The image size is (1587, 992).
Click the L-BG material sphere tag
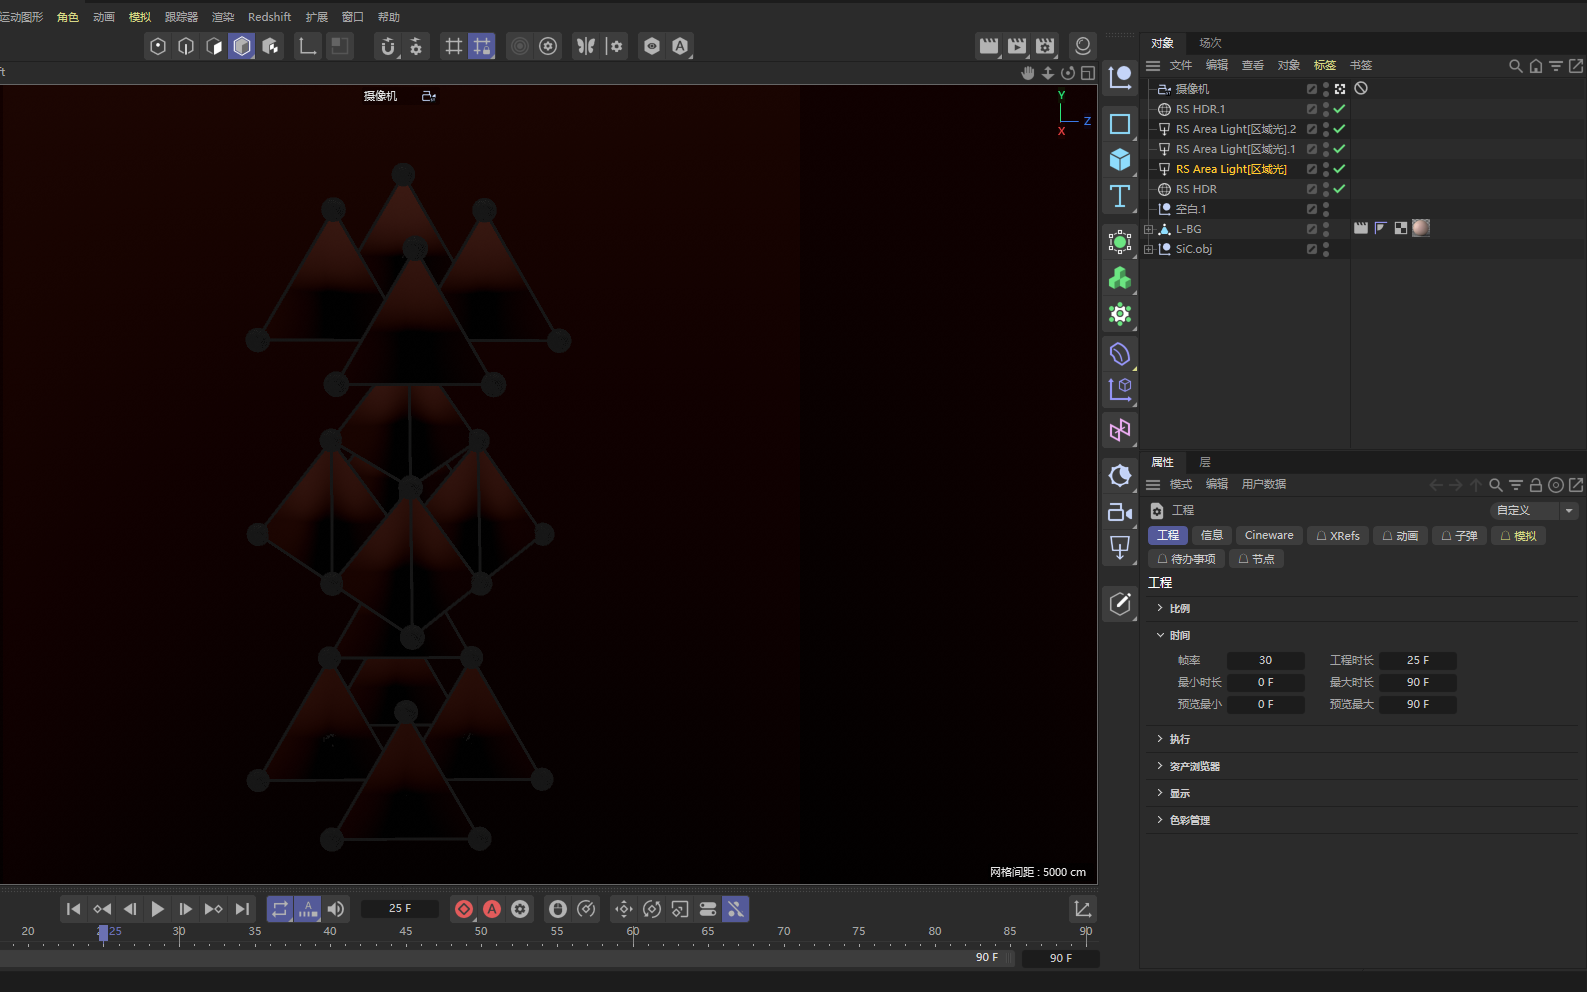point(1421,228)
